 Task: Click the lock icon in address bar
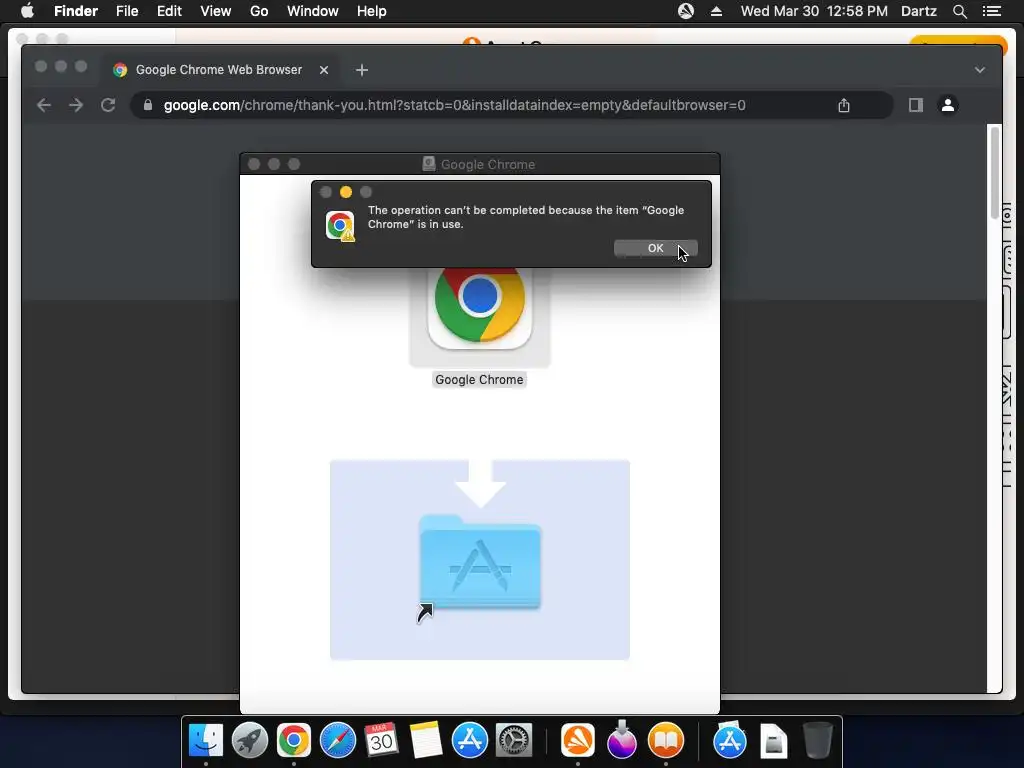[x=148, y=105]
